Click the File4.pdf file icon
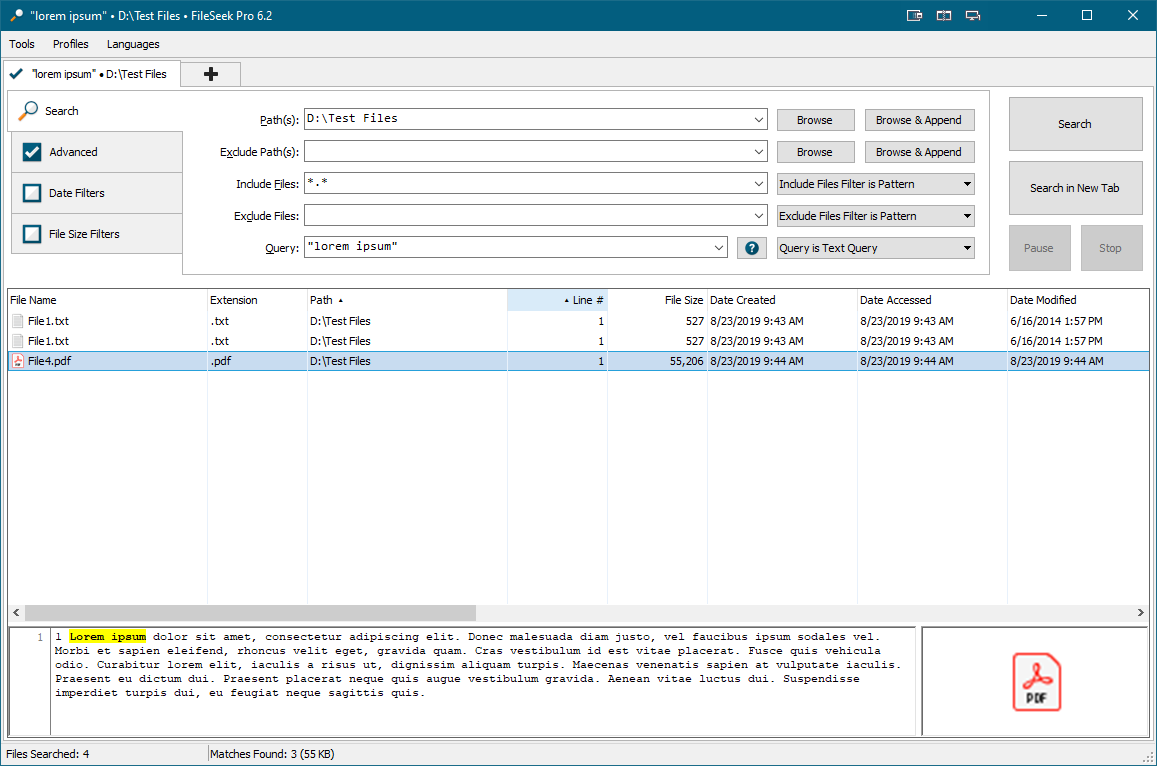The height and width of the screenshot is (766, 1157). 18,361
